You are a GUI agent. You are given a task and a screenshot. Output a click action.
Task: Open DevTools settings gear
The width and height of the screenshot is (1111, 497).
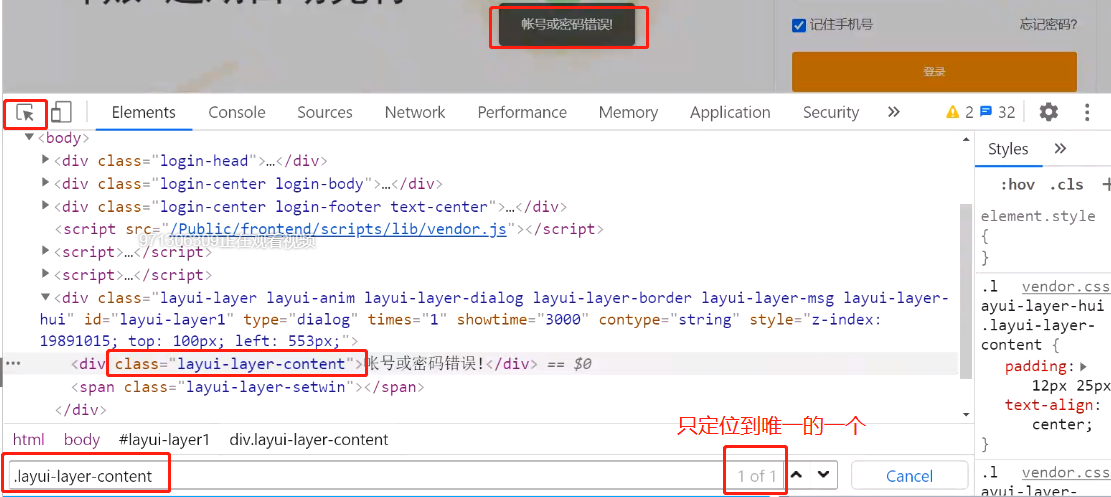(x=1048, y=112)
